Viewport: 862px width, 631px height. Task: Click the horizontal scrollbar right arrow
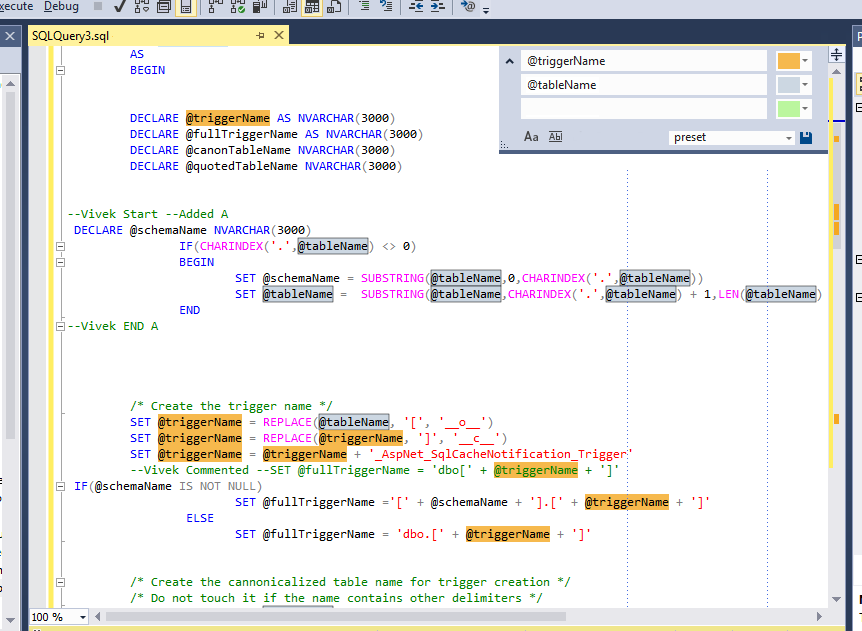click(819, 617)
